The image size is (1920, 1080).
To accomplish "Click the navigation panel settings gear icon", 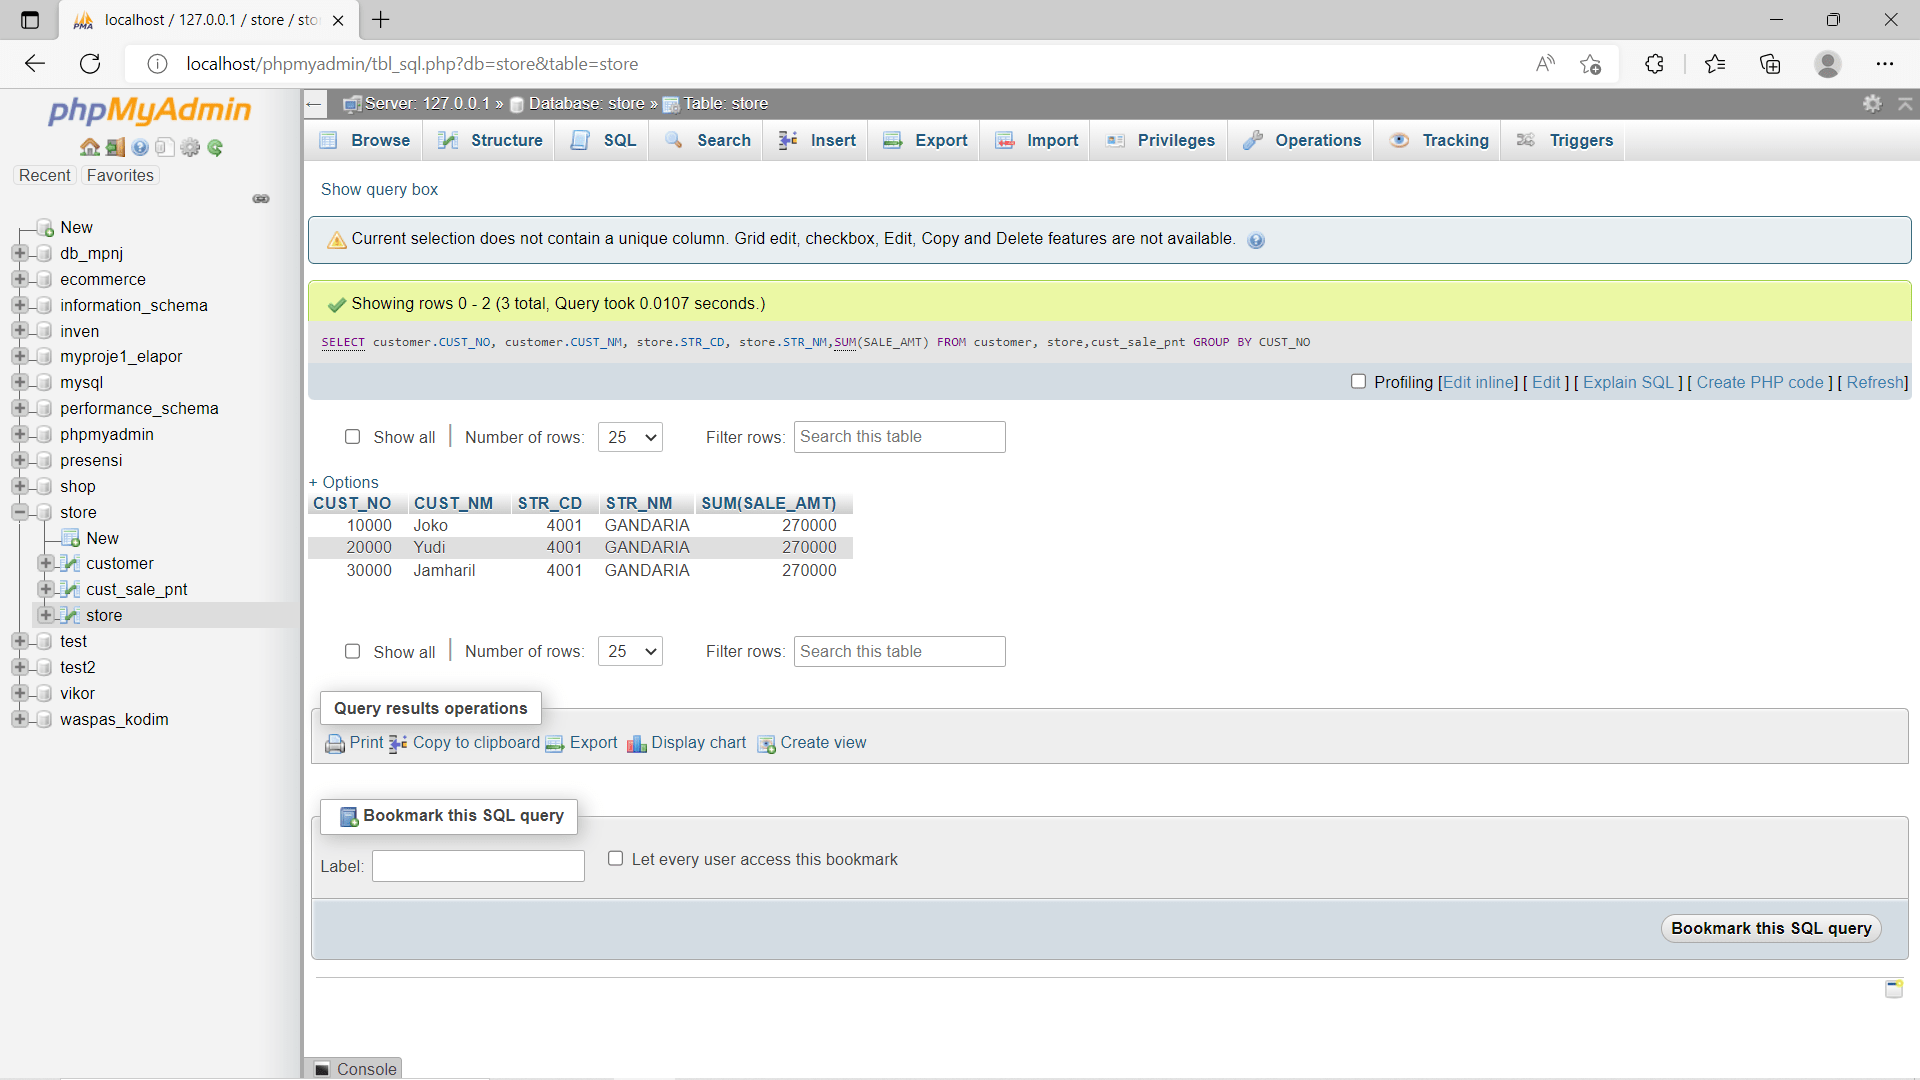I will [x=190, y=147].
